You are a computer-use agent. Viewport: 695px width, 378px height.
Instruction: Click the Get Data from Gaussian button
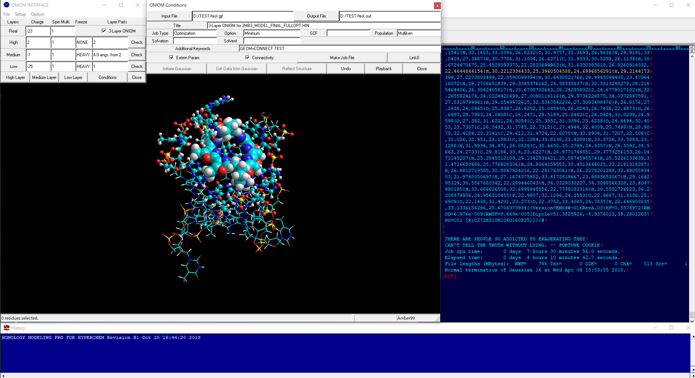[x=236, y=69]
